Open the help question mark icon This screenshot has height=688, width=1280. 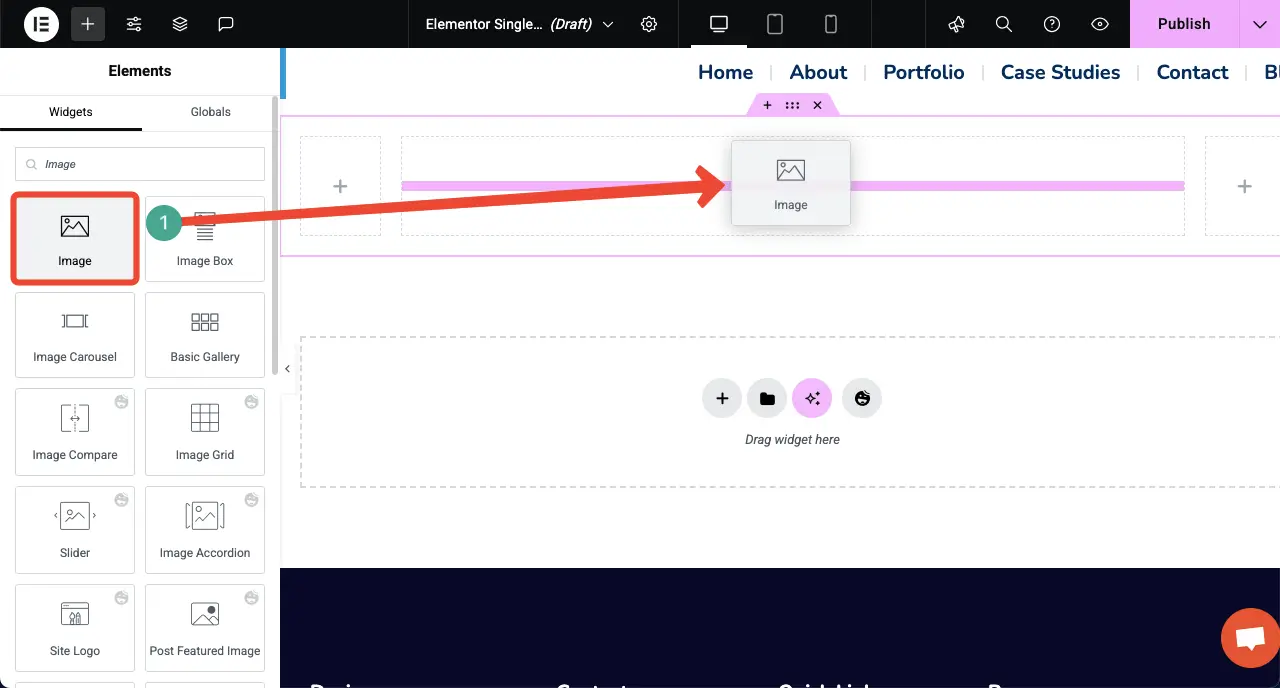click(x=1052, y=24)
